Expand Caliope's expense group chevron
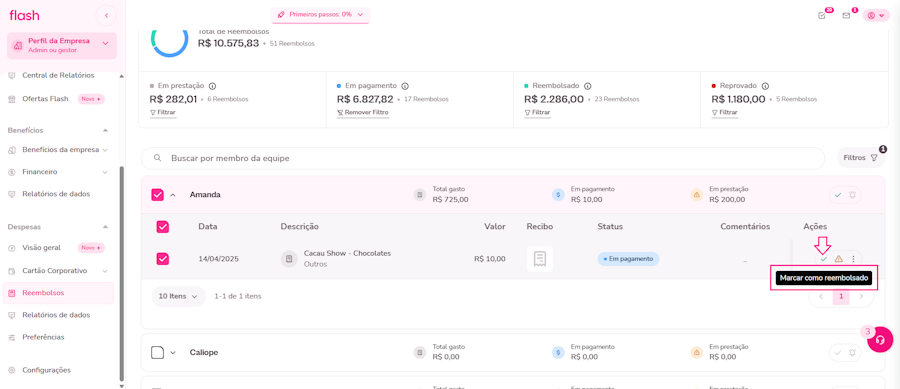The image size is (900, 389). (x=173, y=352)
